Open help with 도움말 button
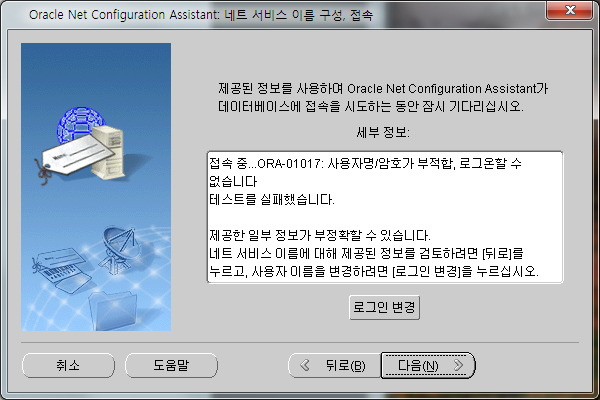The image size is (600, 400). point(171,365)
